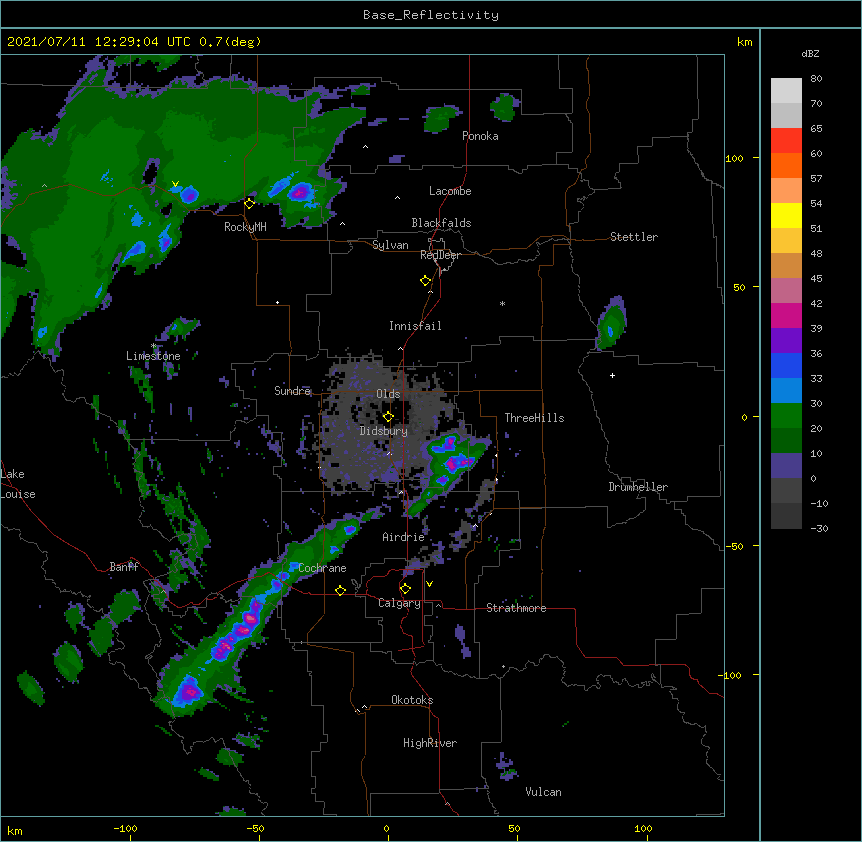Click the 33 dBZ light blue swatch
The image size is (862, 842).
coord(786,390)
